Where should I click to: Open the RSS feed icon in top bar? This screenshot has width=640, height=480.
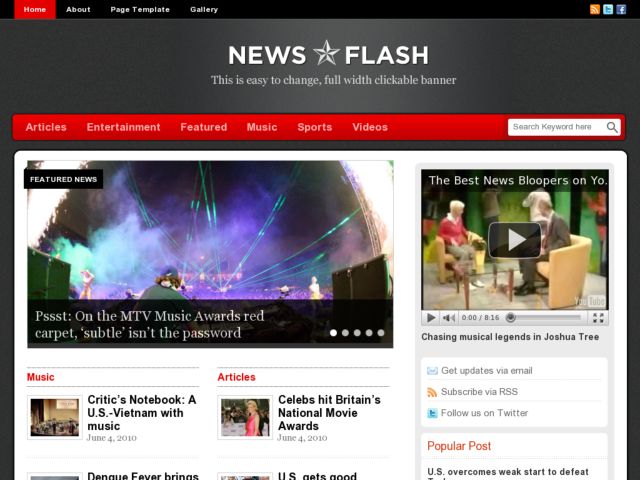point(595,9)
